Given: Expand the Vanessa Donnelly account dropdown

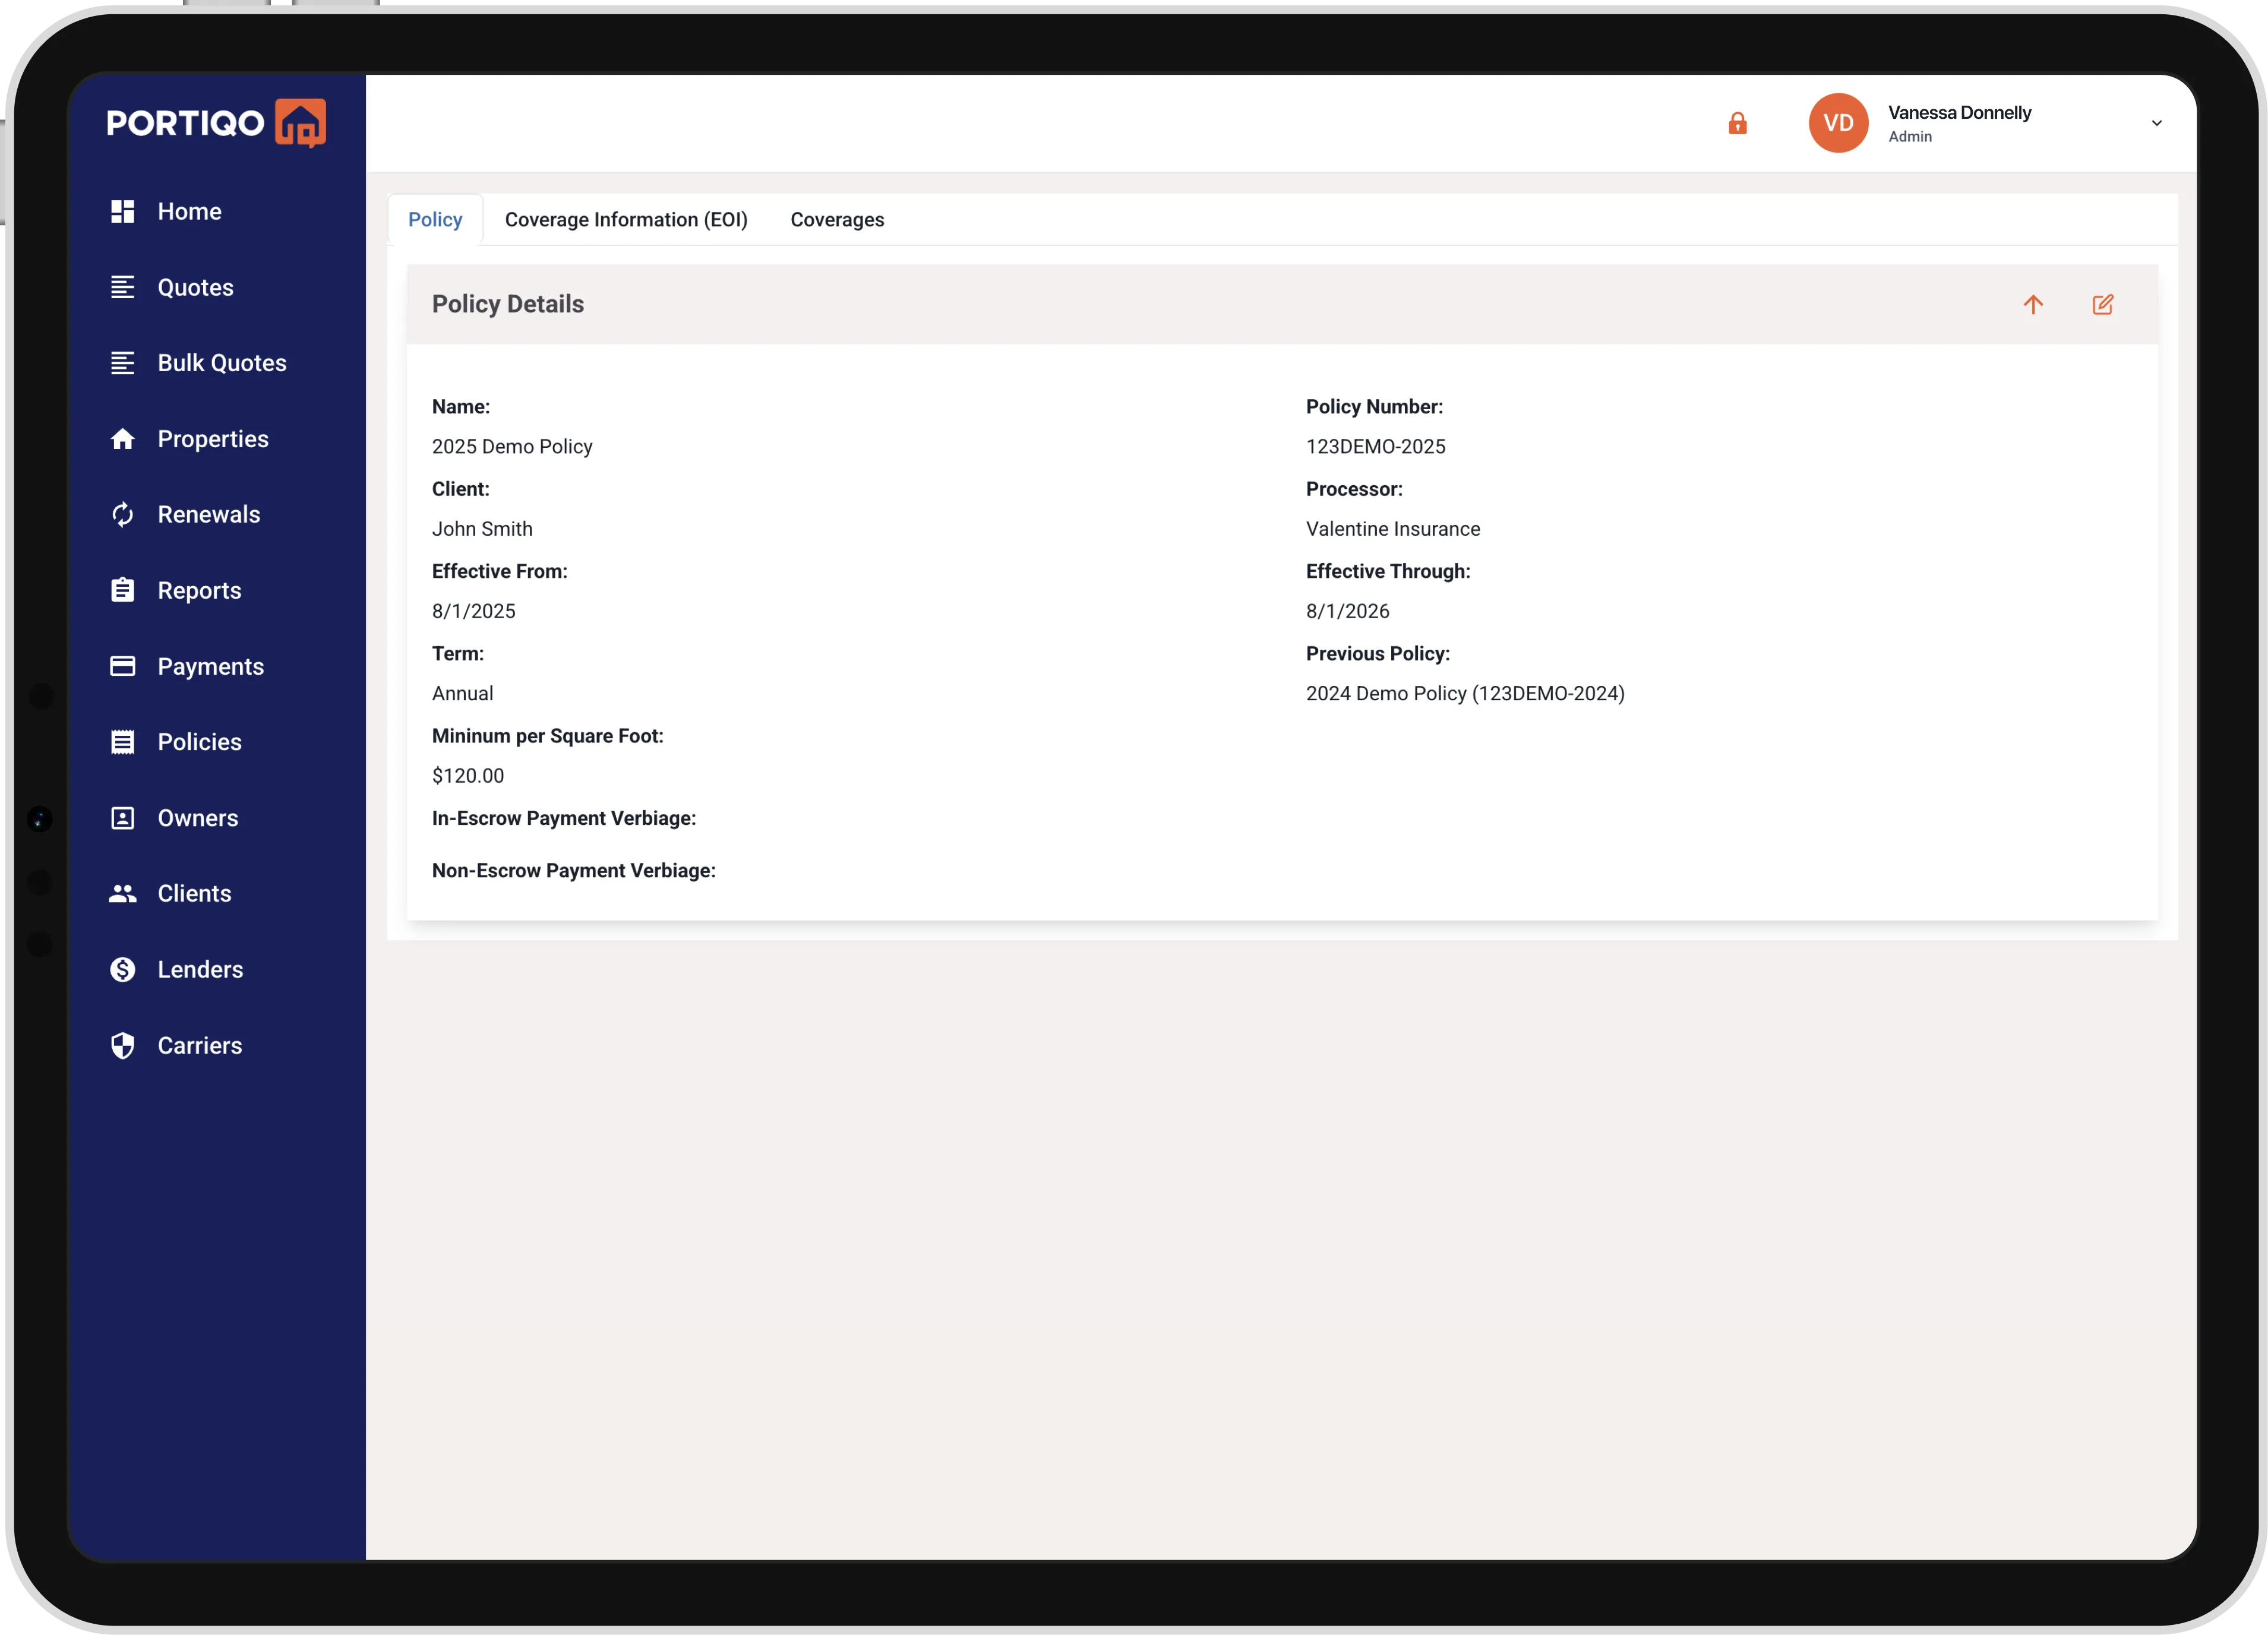Looking at the screenshot, I should (2156, 123).
